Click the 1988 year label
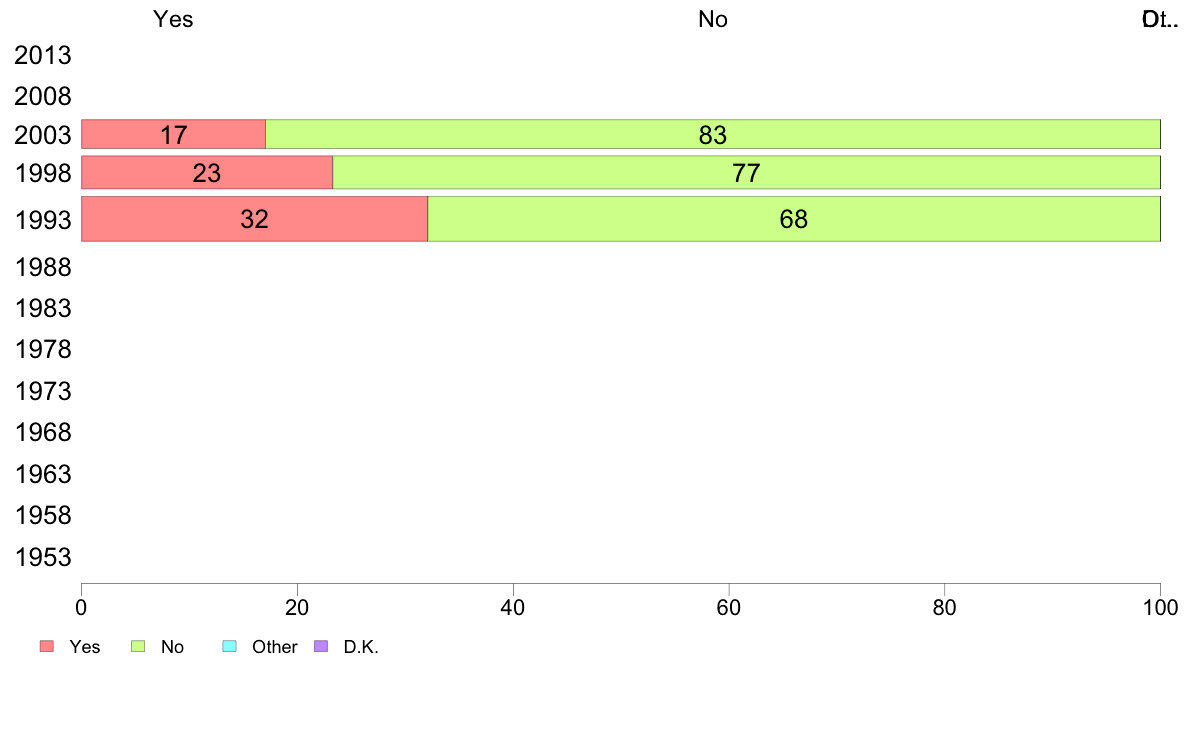1188x736 pixels. [43, 267]
